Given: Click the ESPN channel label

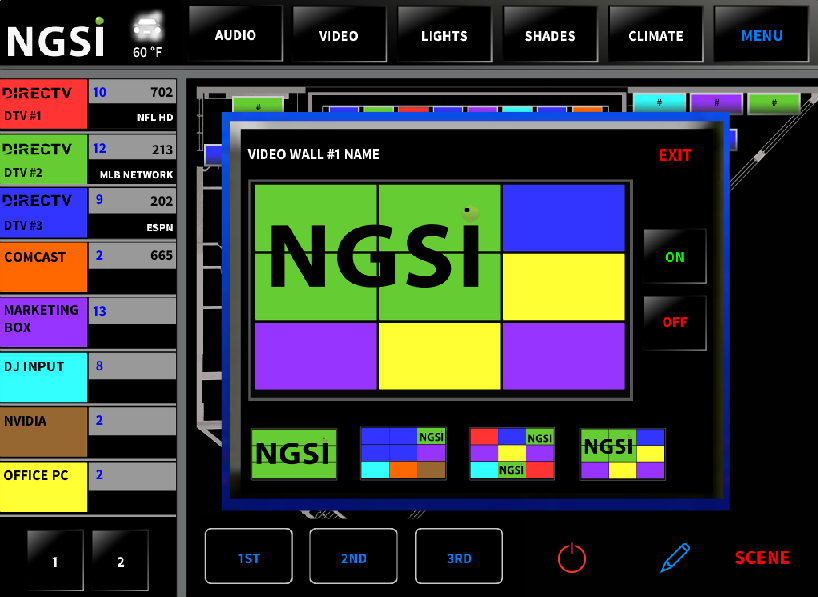Looking at the screenshot, I should [x=160, y=228].
